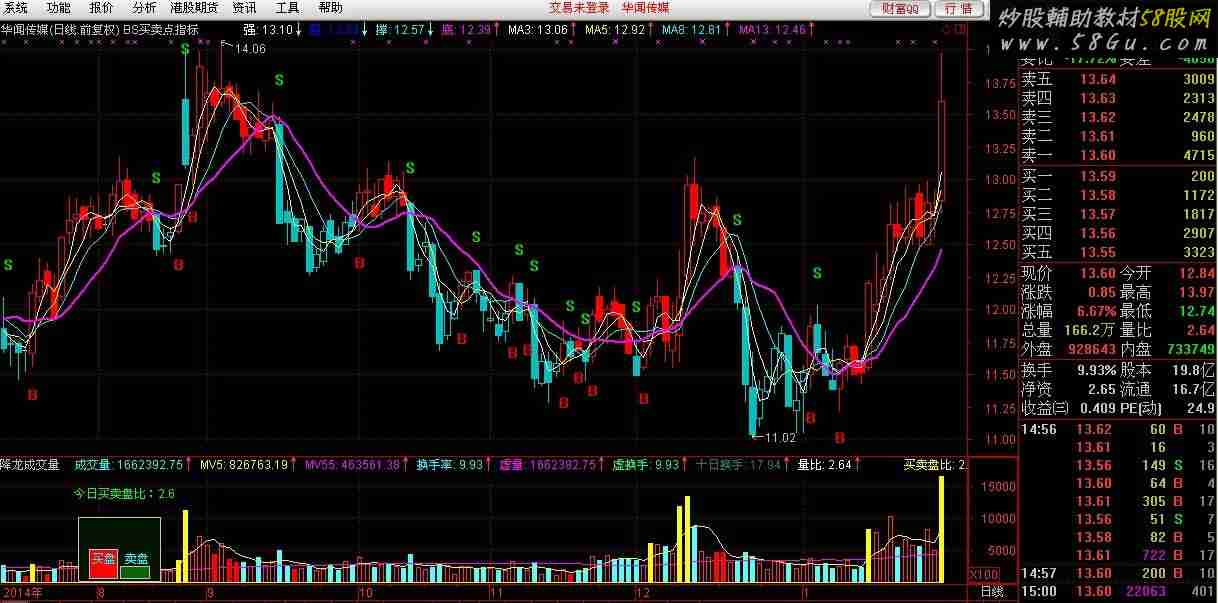Open the 系统 menu

[x=16, y=7]
